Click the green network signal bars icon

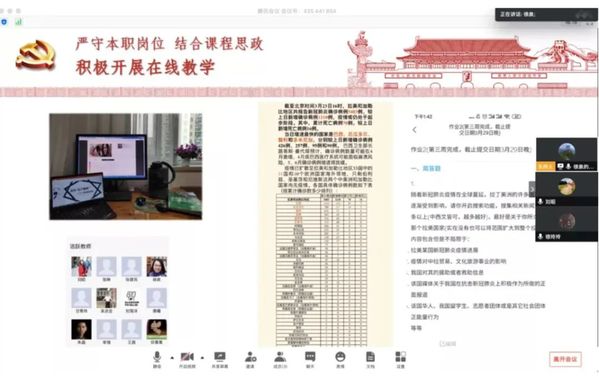click(18, 22)
